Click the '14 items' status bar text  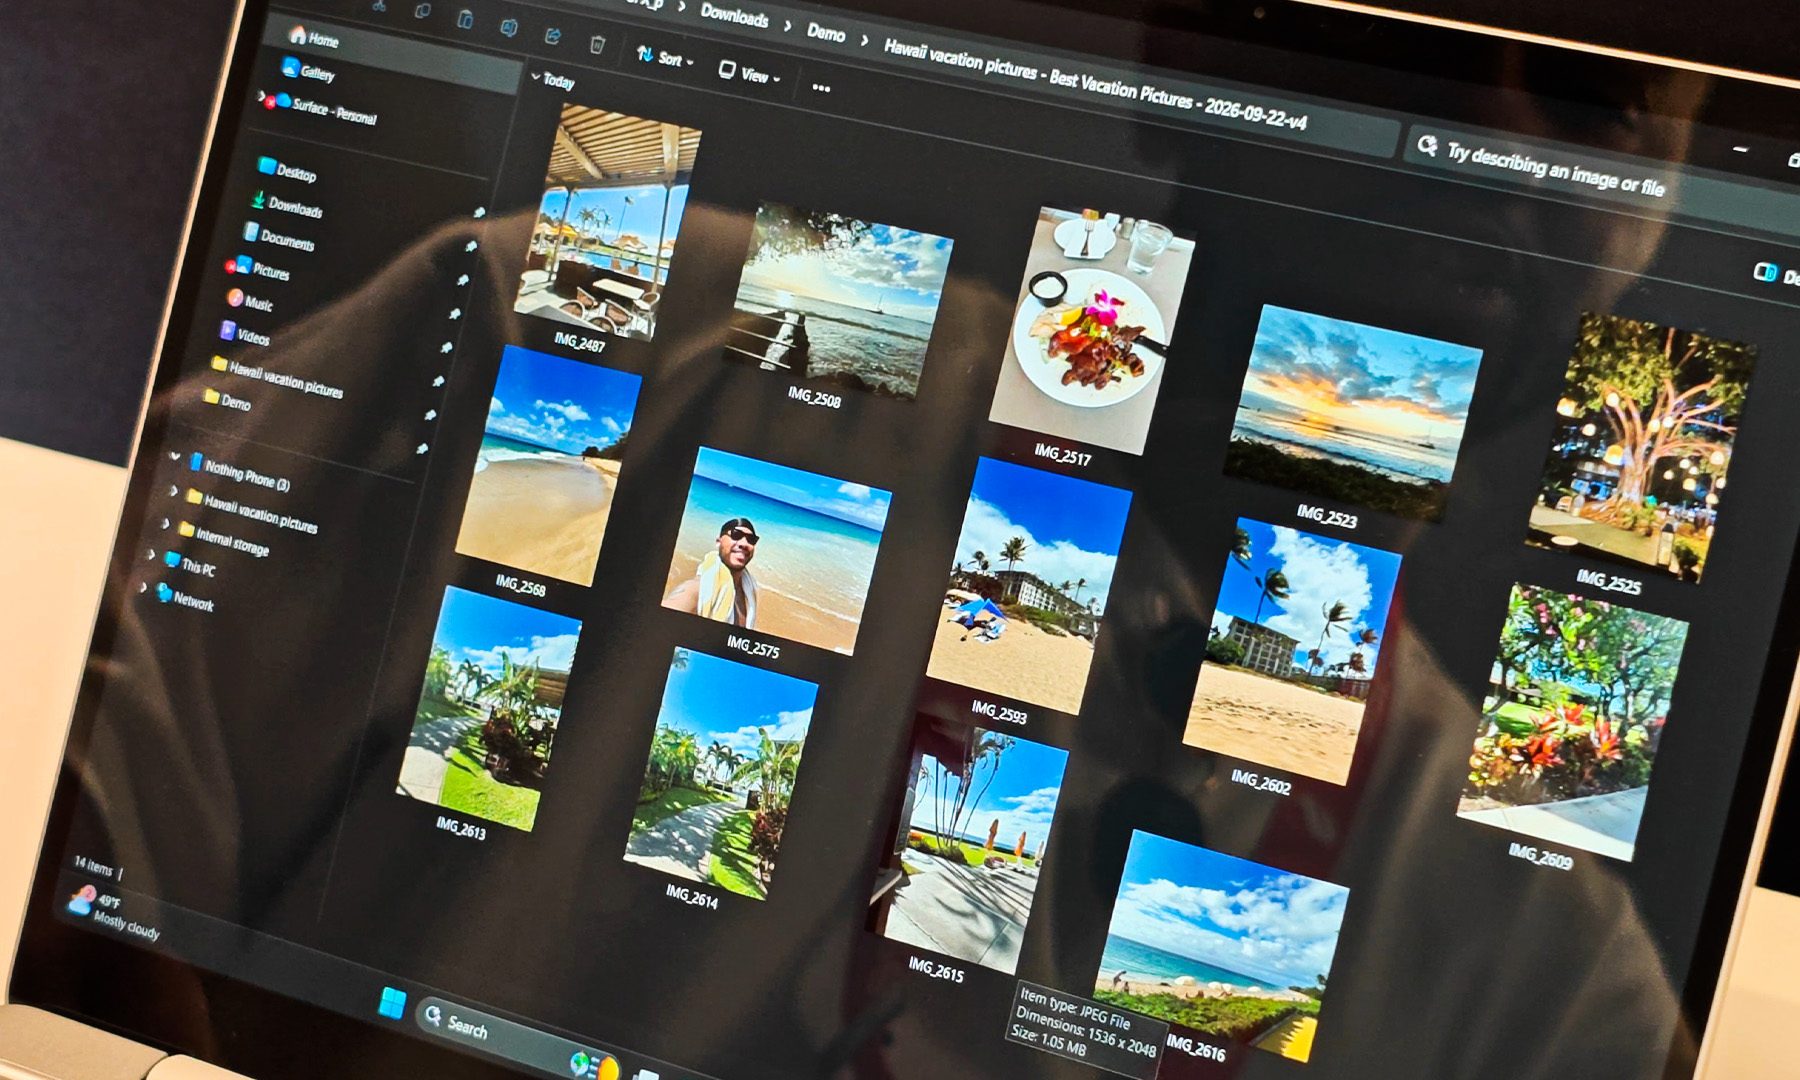(93, 866)
